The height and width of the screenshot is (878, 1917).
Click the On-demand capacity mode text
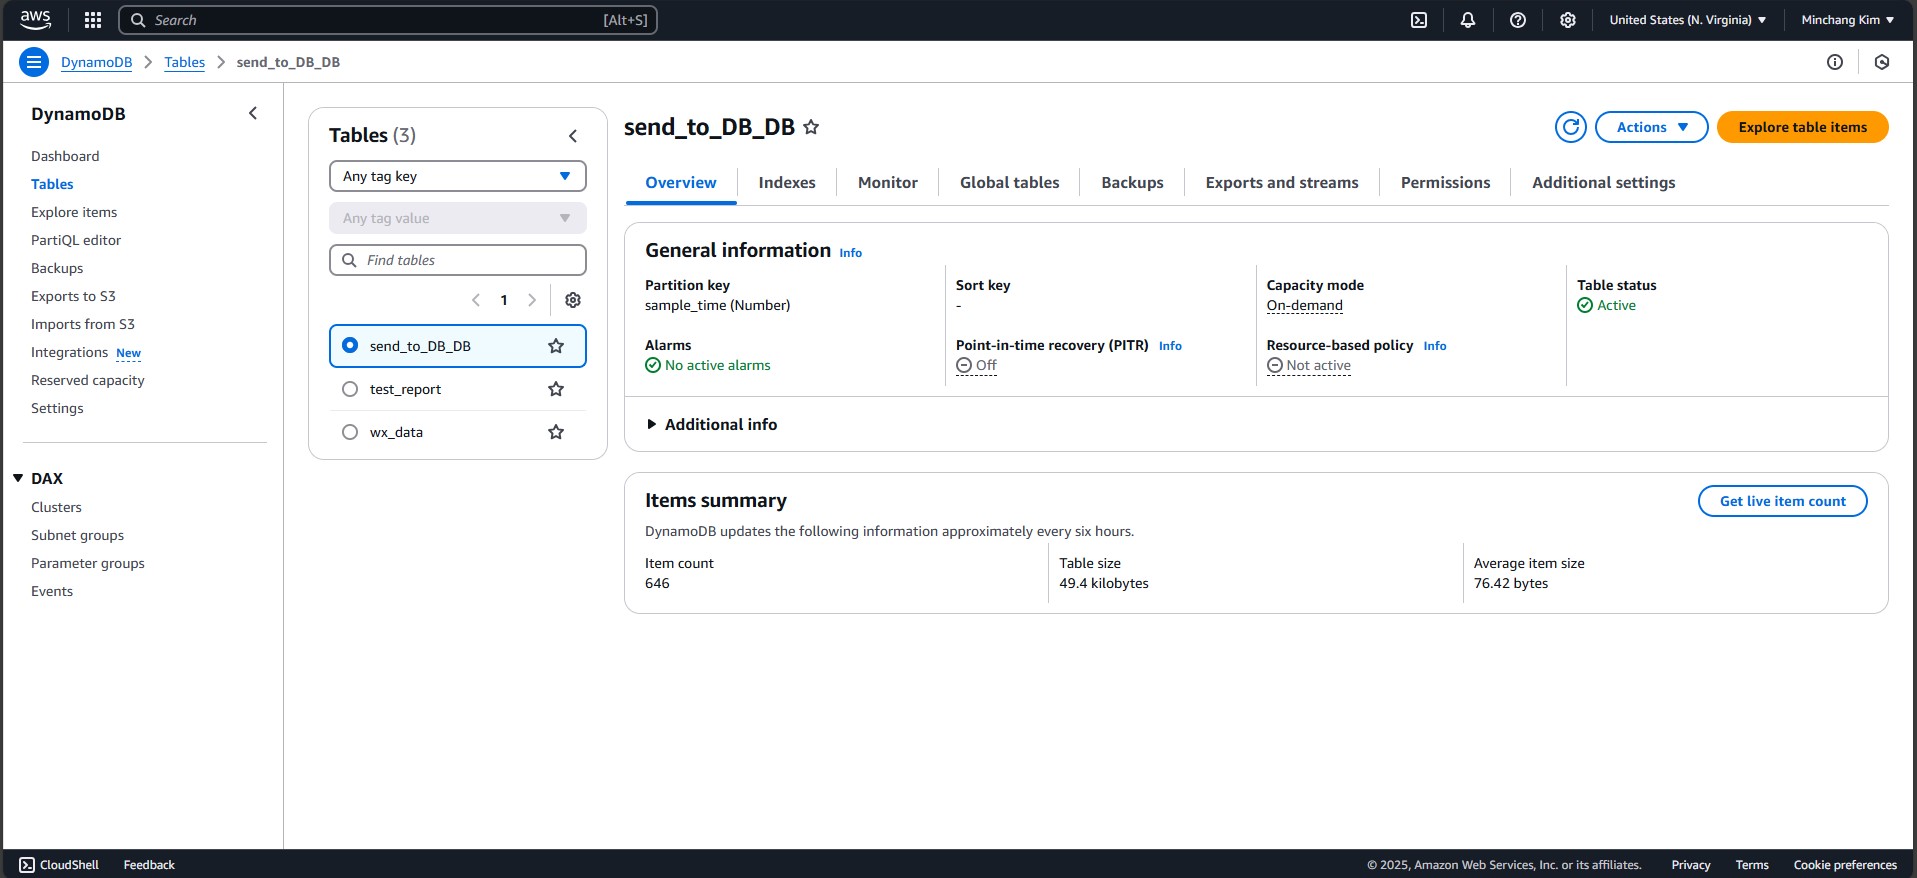(1304, 306)
